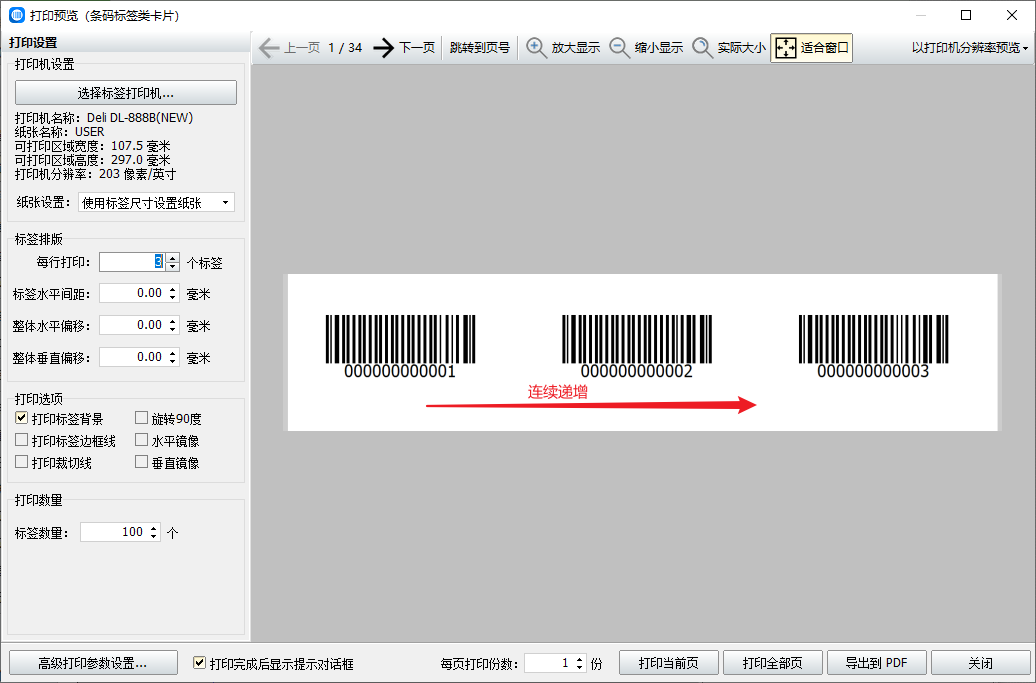1036x683 pixels.
Task: Enable 垂直镜像 checkbox
Action: 141,462
